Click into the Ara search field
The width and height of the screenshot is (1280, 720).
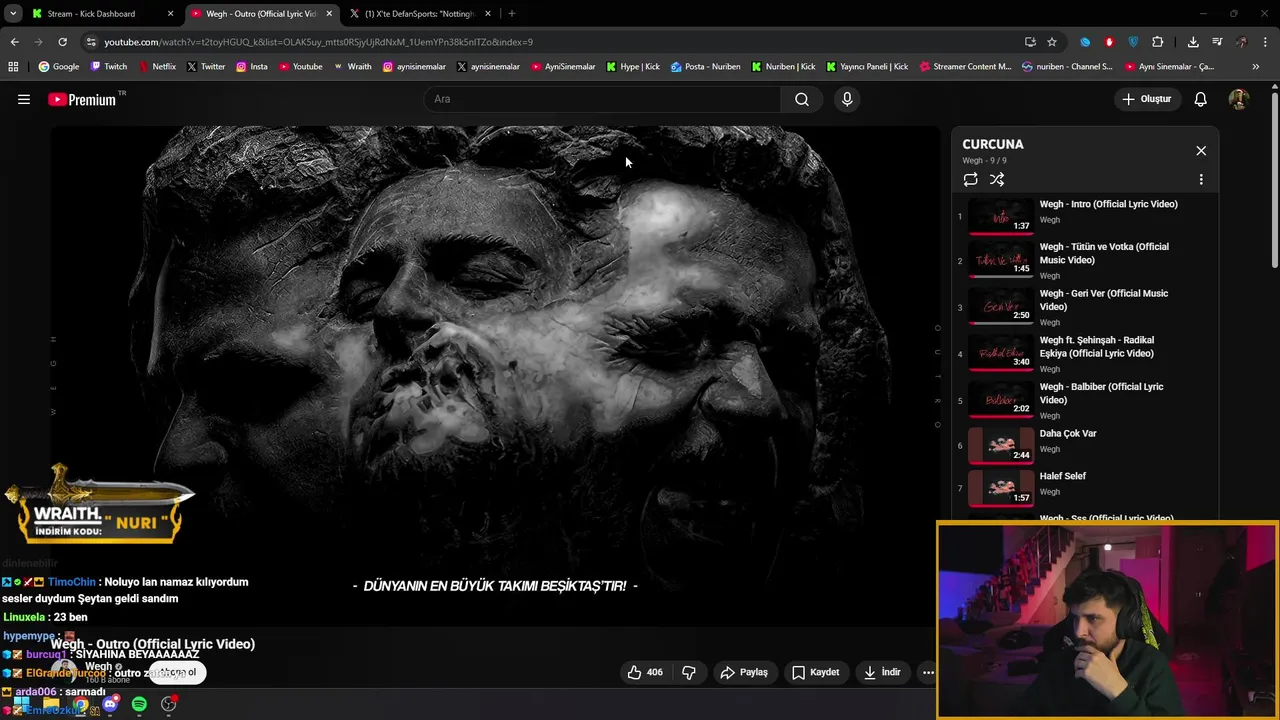(x=603, y=99)
